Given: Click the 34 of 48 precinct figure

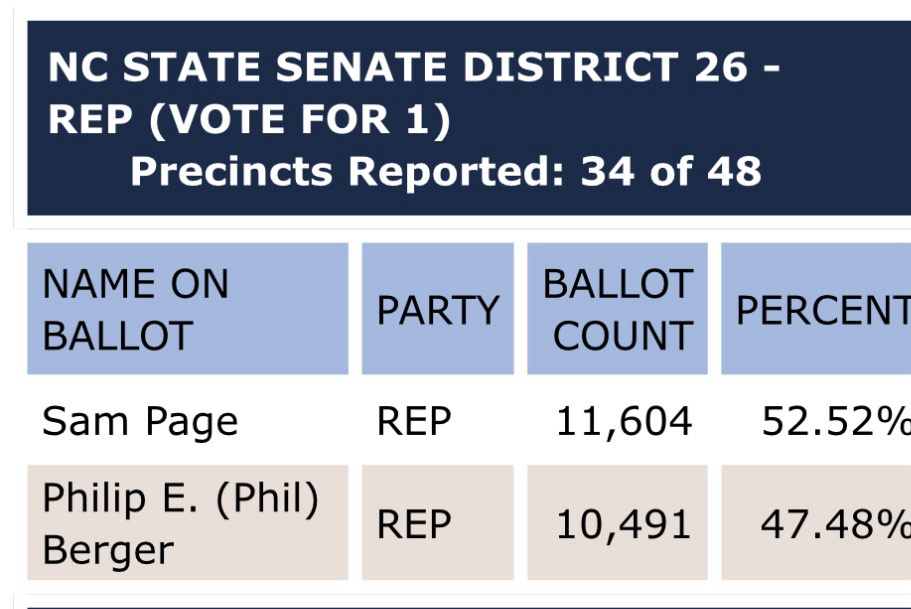Looking at the screenshot, I should click(671, 172).
